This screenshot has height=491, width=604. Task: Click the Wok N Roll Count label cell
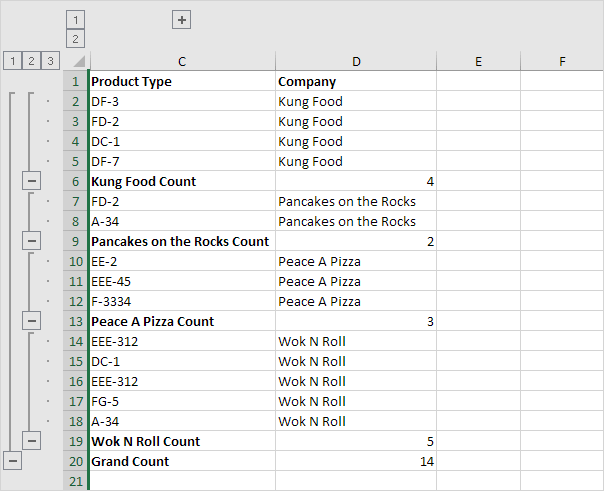[181, 441]
